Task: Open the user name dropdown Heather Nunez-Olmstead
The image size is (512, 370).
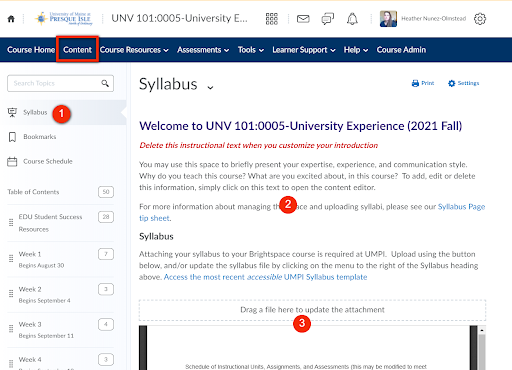Action: click(434, 19)
